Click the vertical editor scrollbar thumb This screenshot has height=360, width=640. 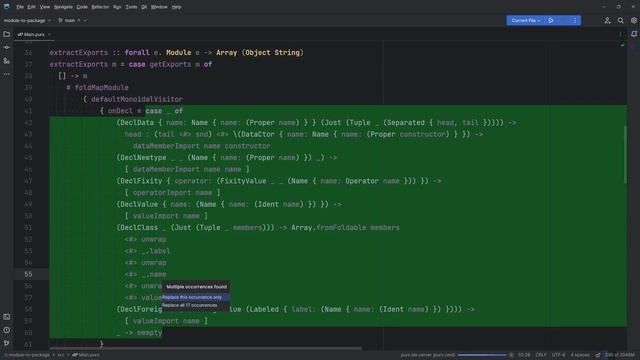click(625, 155)
